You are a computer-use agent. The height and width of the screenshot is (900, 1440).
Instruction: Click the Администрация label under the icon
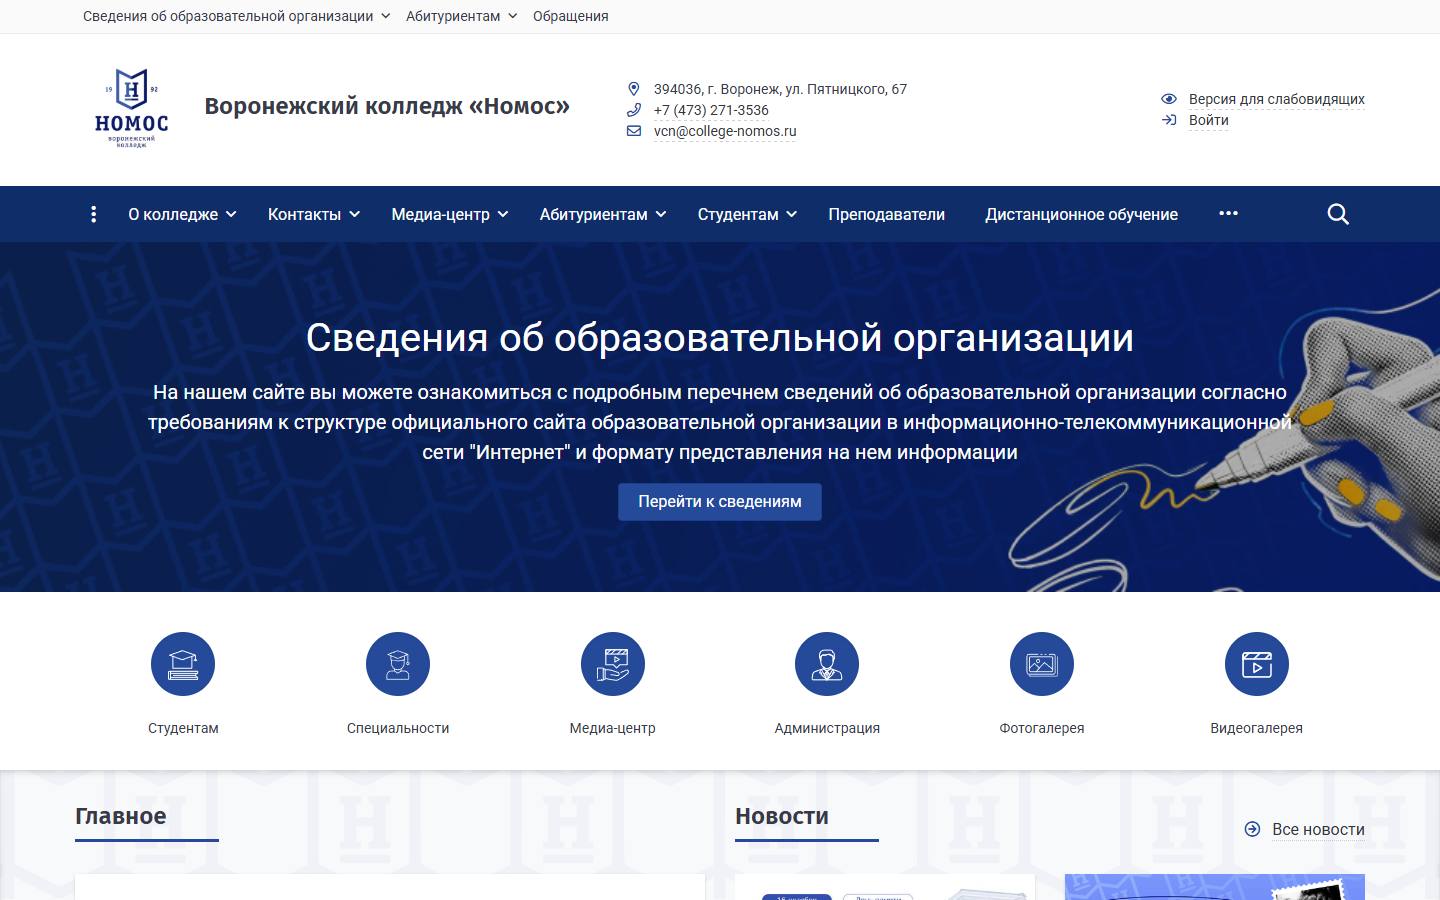(827, 728)
